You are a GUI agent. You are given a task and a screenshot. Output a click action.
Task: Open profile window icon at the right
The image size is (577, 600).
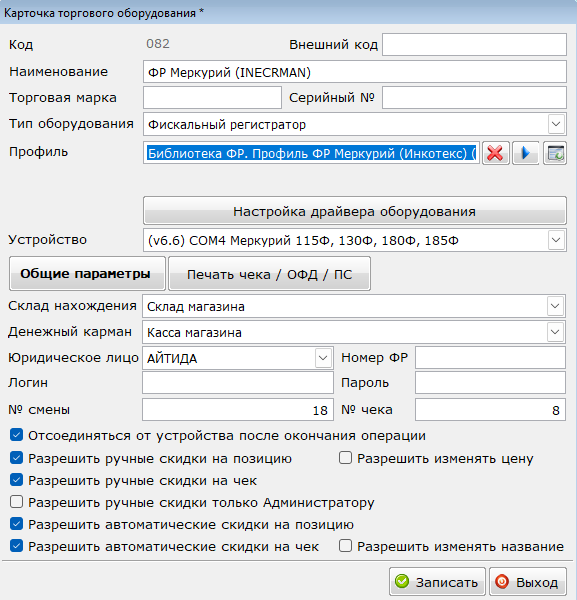click(x=555, y=153)
